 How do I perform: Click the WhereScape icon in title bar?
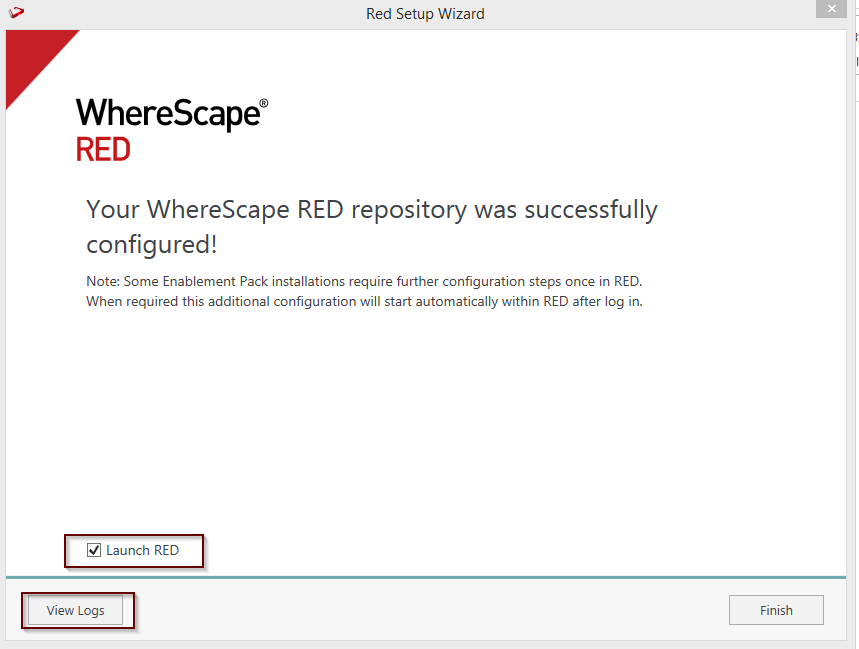pos(16,12)
